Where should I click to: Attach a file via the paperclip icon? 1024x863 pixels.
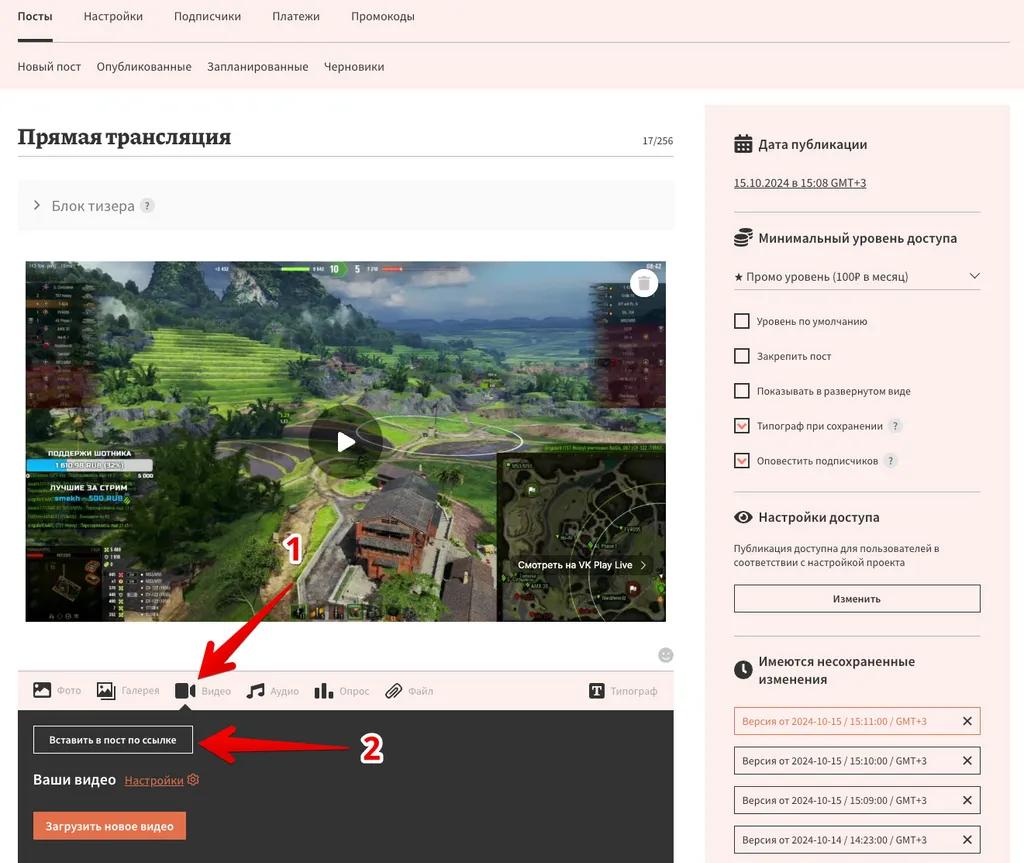click(x=393, y=690)
